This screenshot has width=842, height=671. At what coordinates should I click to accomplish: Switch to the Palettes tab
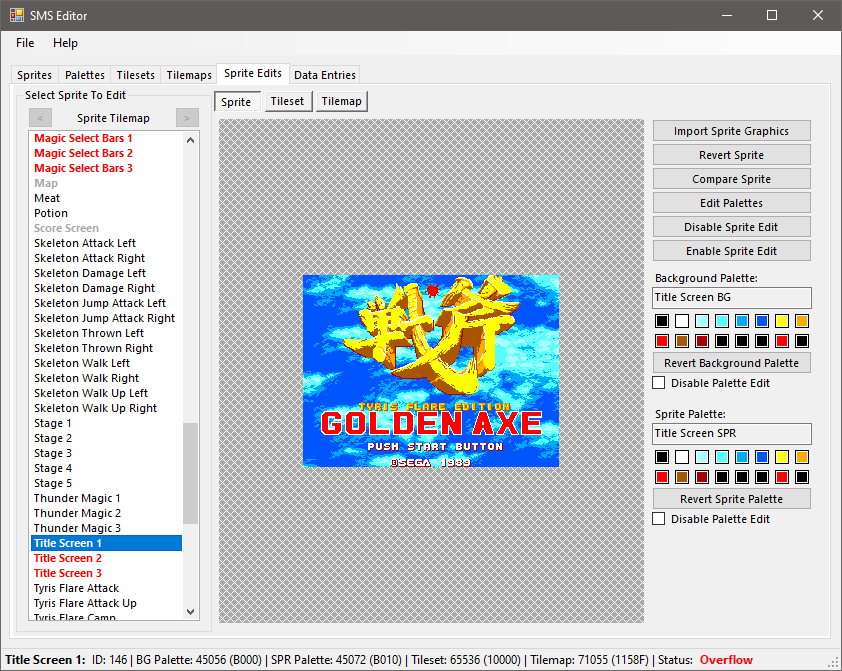pos(85,75)
